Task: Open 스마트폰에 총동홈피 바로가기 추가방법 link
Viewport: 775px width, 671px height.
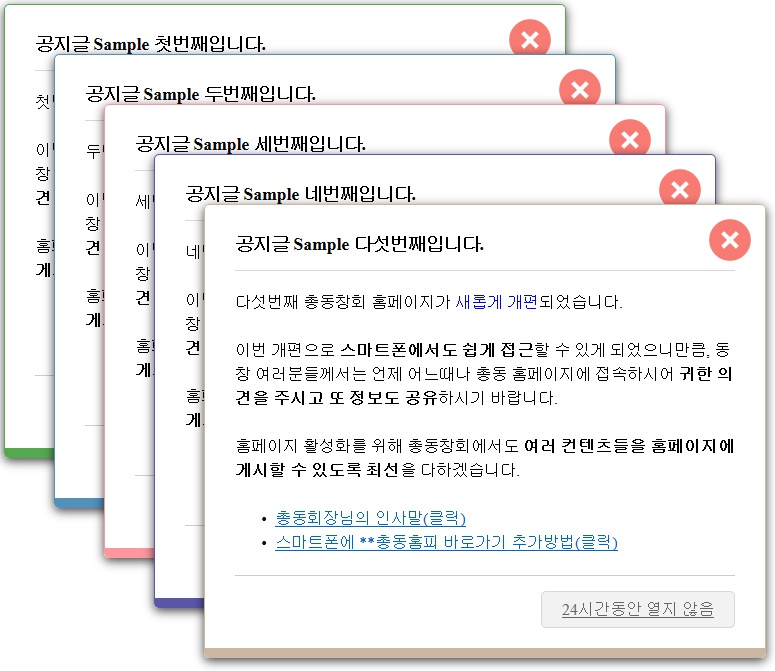Action: click(x=446, y=542)
